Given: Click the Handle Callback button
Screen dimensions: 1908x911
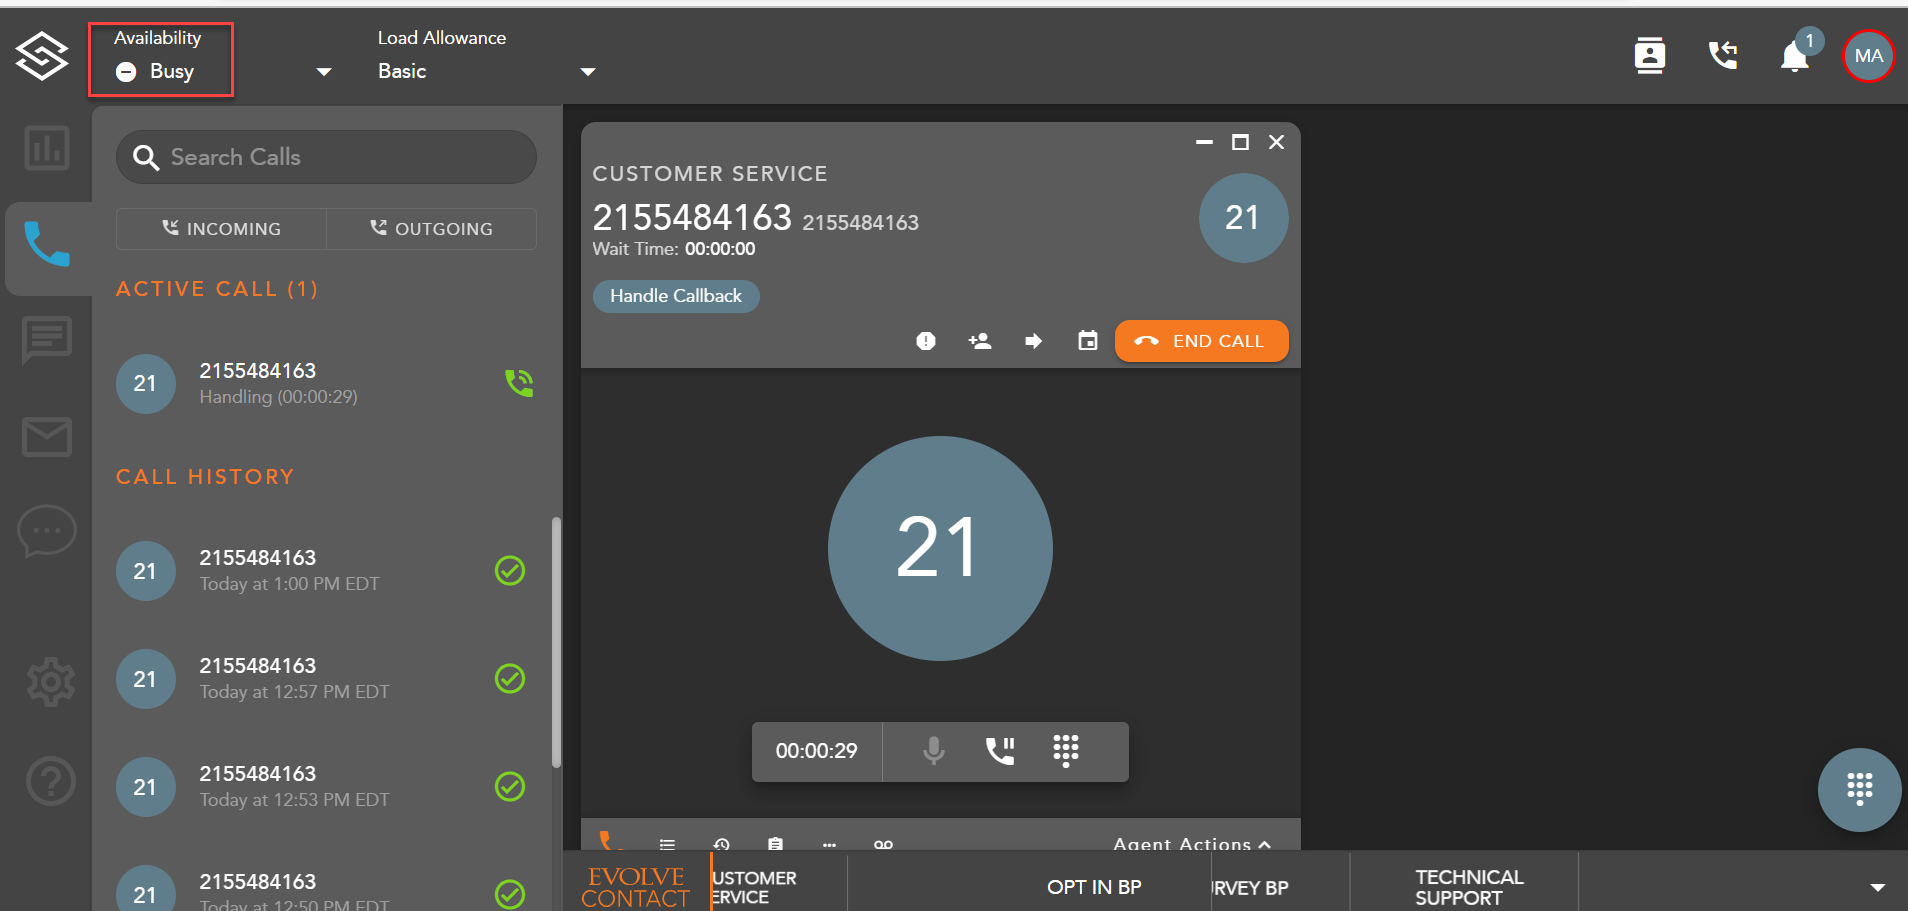Looking at the screenshot, I should pos(676,296).
